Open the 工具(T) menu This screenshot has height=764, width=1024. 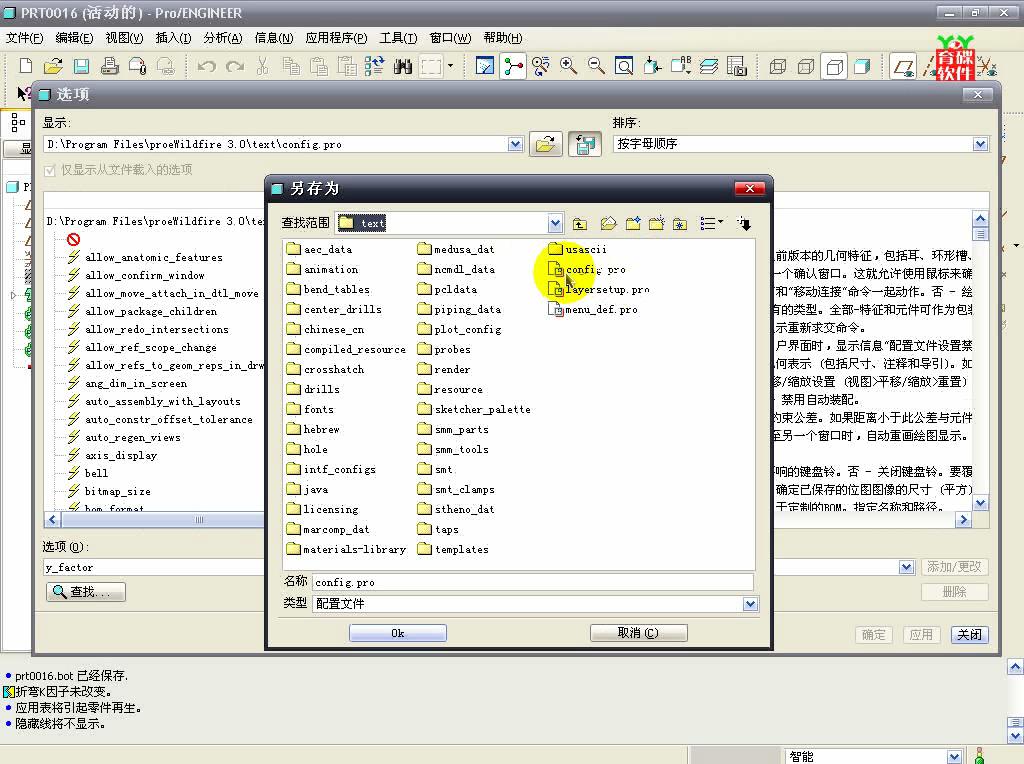tap(398, 38)
